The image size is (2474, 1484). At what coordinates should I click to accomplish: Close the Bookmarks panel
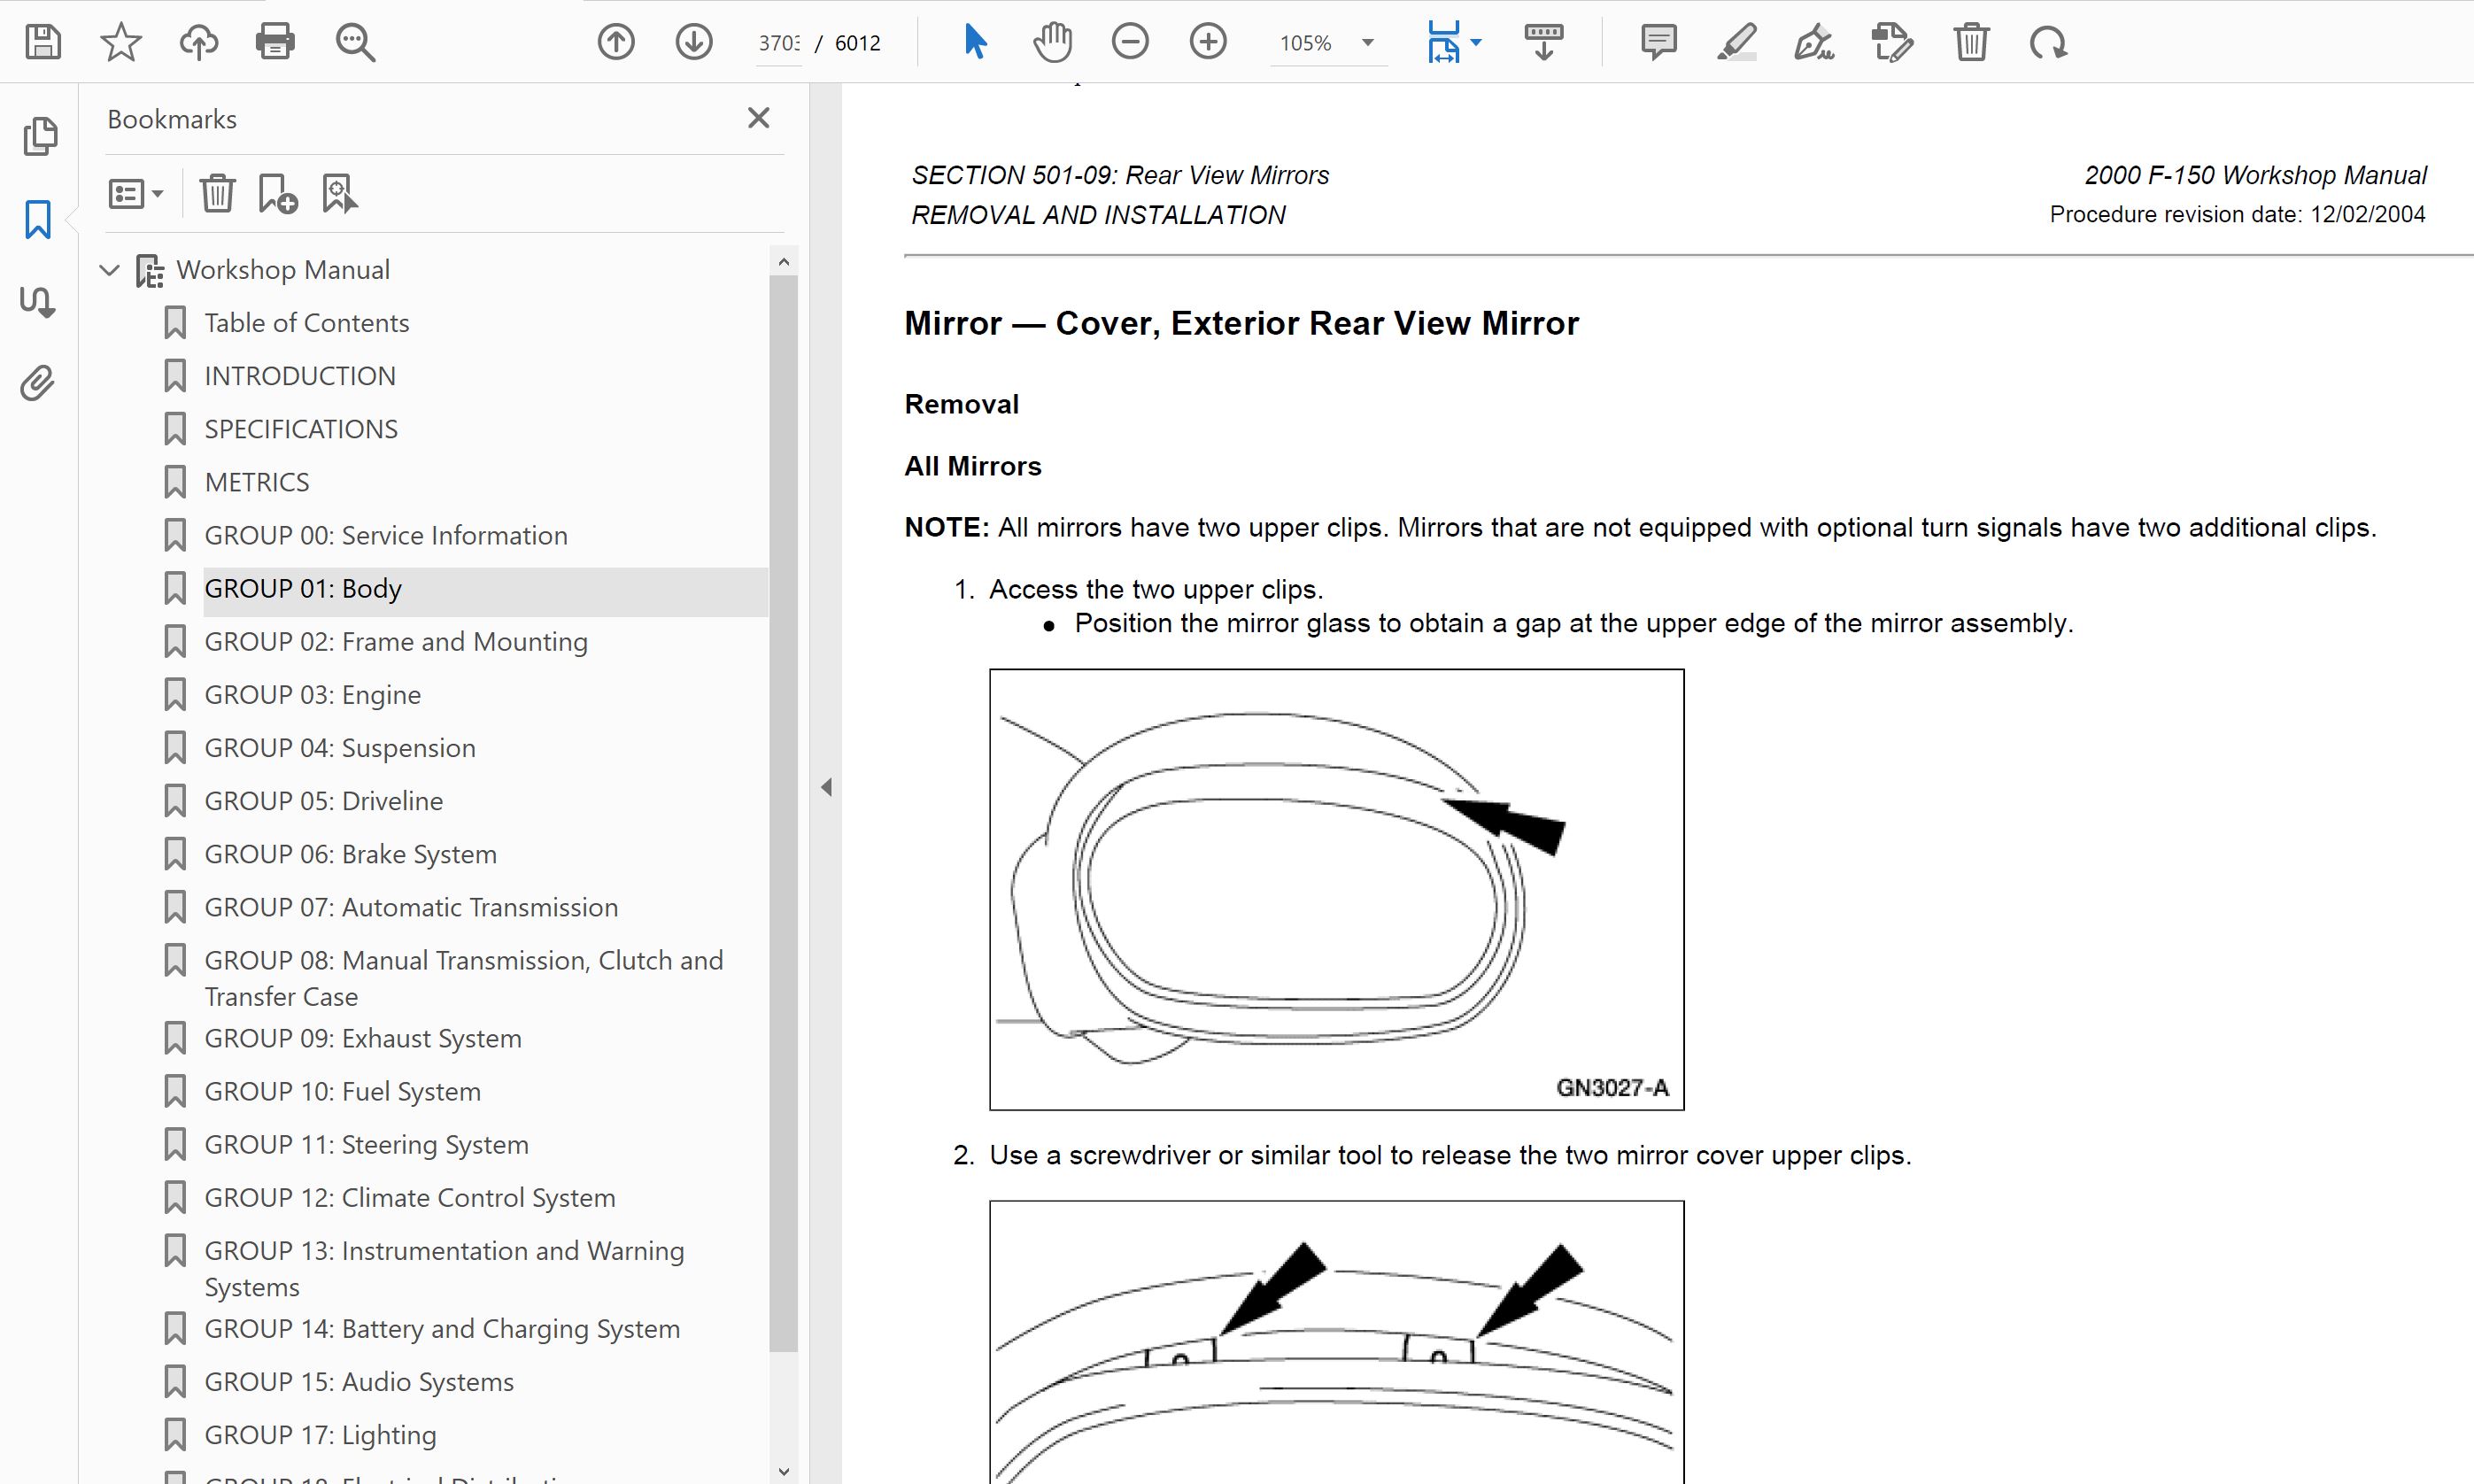point(758,118)
